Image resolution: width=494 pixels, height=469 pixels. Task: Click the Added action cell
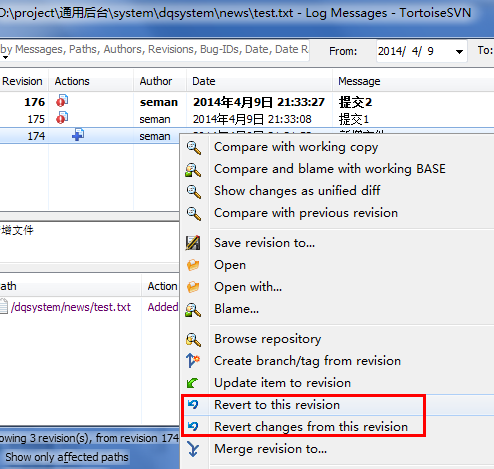click(x=163, y=307)
